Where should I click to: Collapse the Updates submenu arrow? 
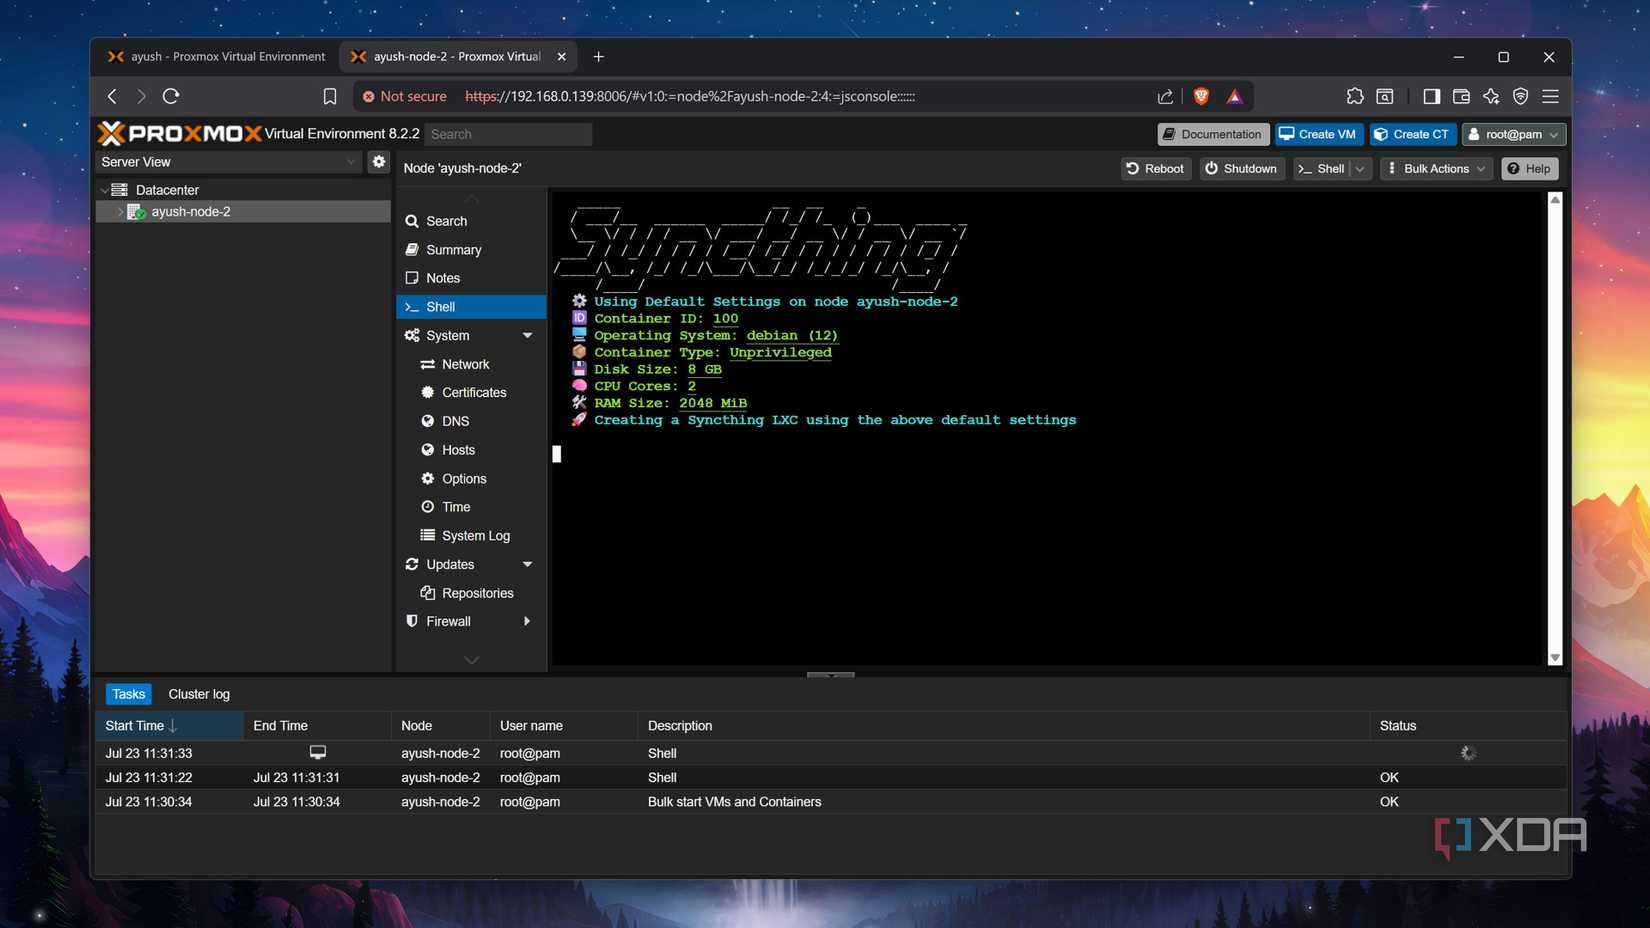pos(527,565)
